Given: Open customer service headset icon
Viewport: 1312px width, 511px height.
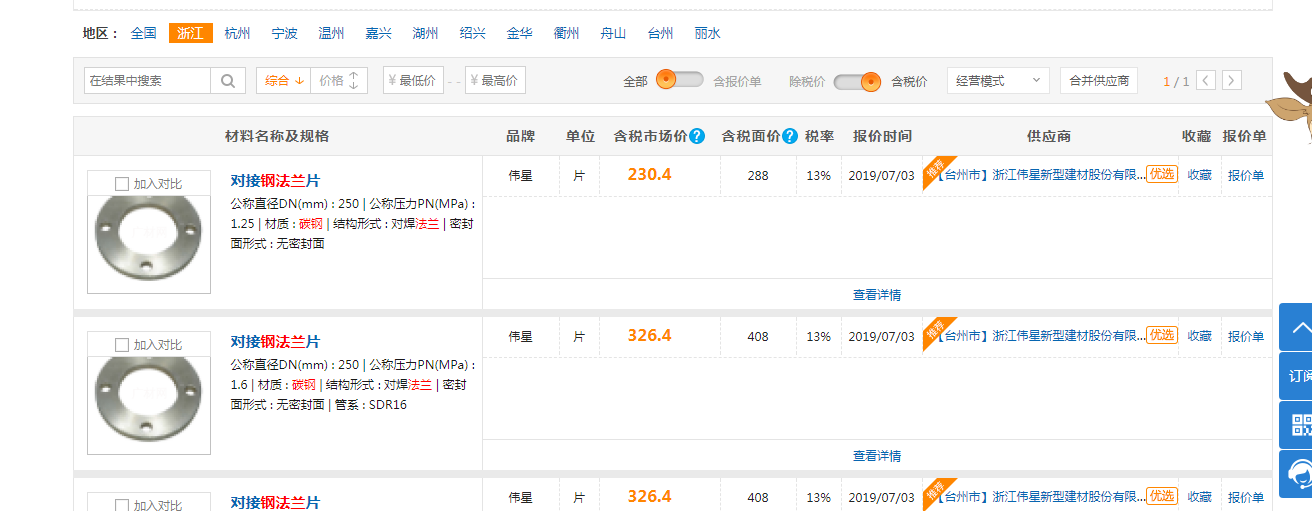Looking at the screenshot, I should [1297, 474].
